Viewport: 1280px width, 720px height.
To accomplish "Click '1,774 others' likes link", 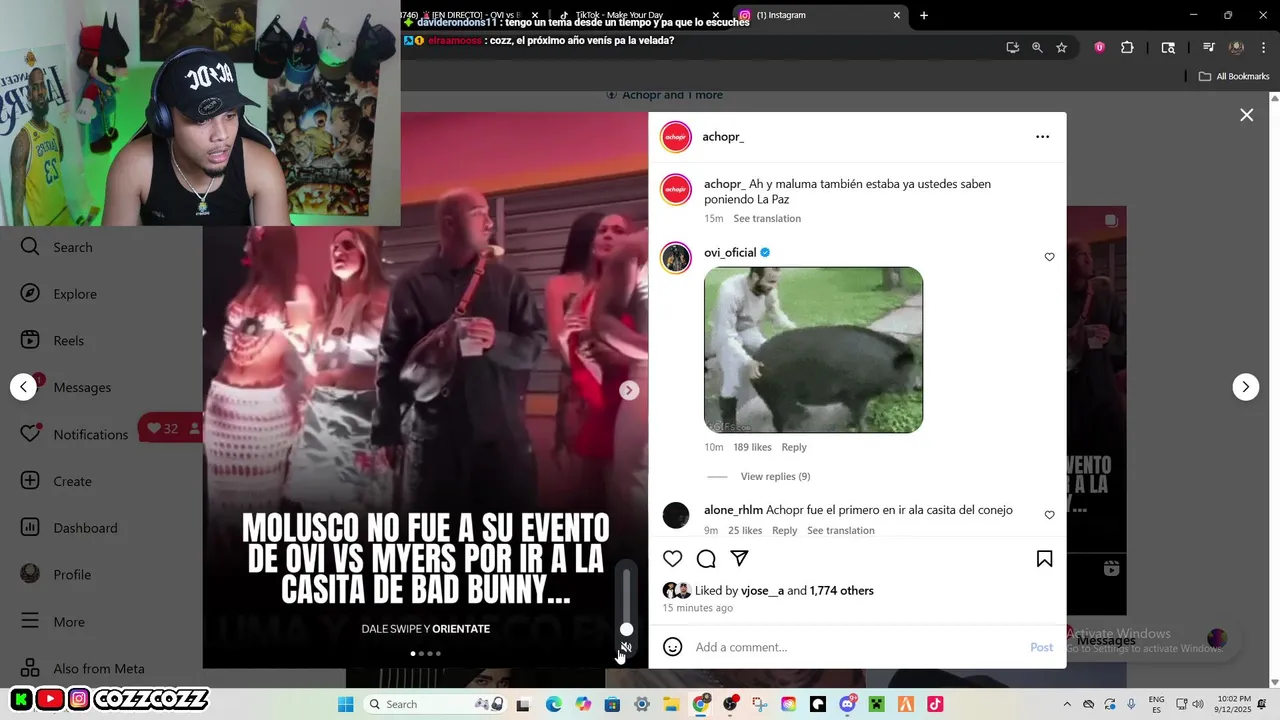I will pos(841,591).
